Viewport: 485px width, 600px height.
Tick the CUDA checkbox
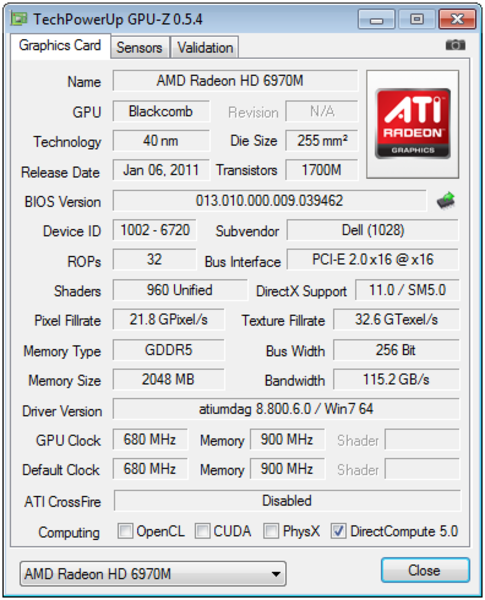pos(202,531)
